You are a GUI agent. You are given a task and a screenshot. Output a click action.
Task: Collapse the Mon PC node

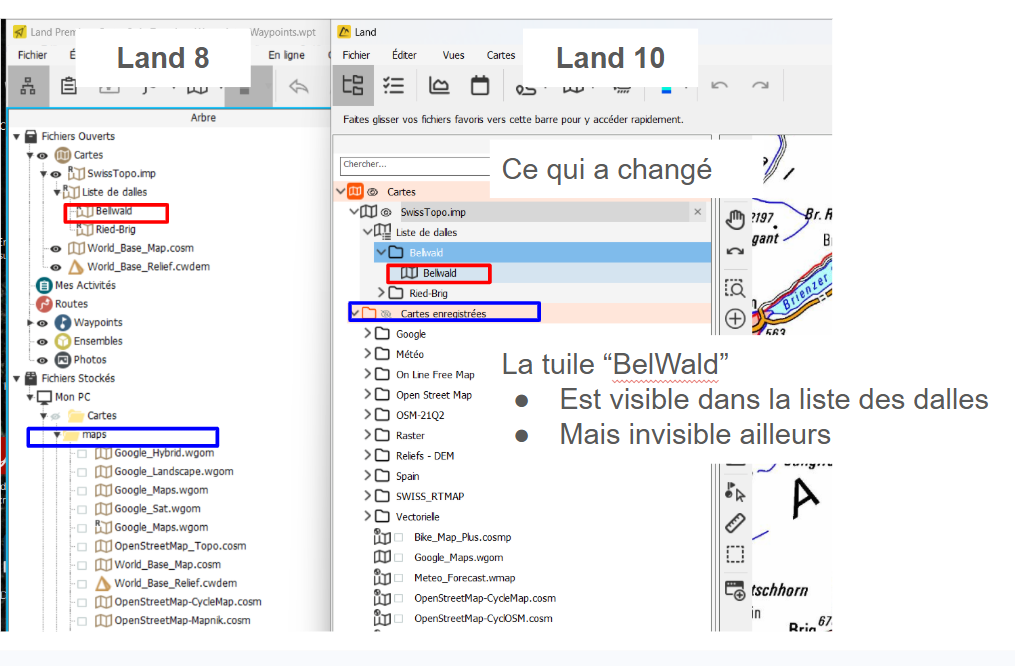(30, 397)
